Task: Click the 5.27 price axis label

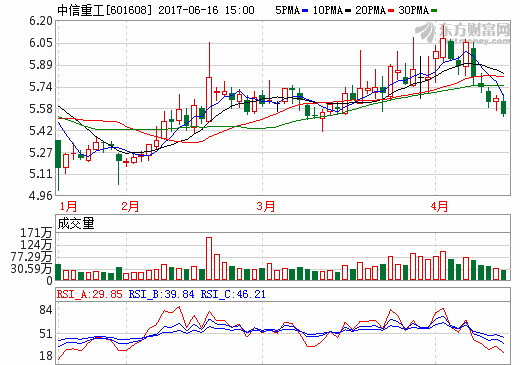Action: pos(41,153)
